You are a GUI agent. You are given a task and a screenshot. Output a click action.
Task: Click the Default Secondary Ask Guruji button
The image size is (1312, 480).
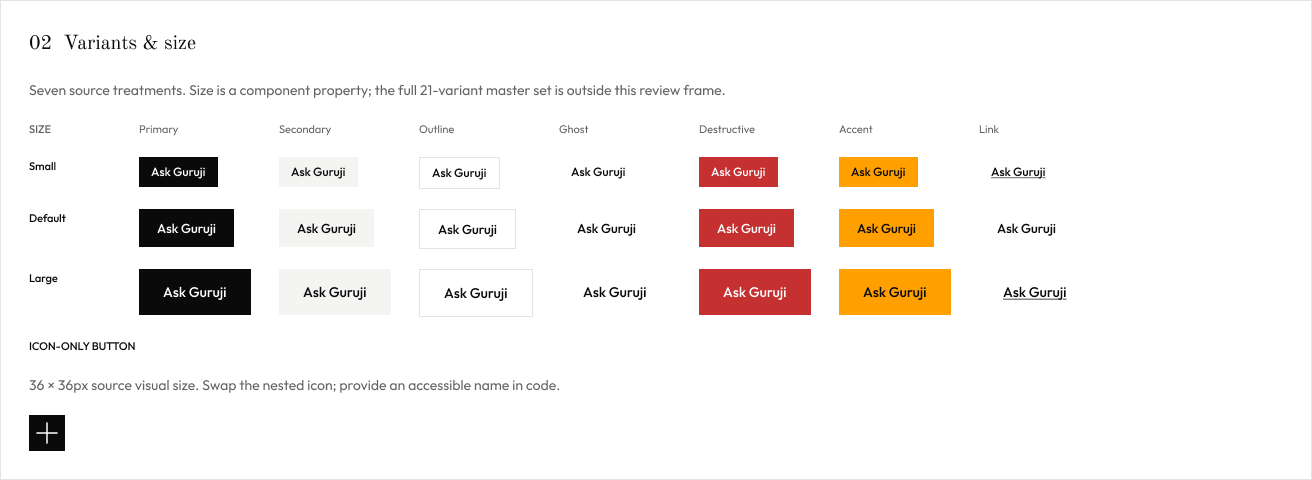(x=326, y=228)
